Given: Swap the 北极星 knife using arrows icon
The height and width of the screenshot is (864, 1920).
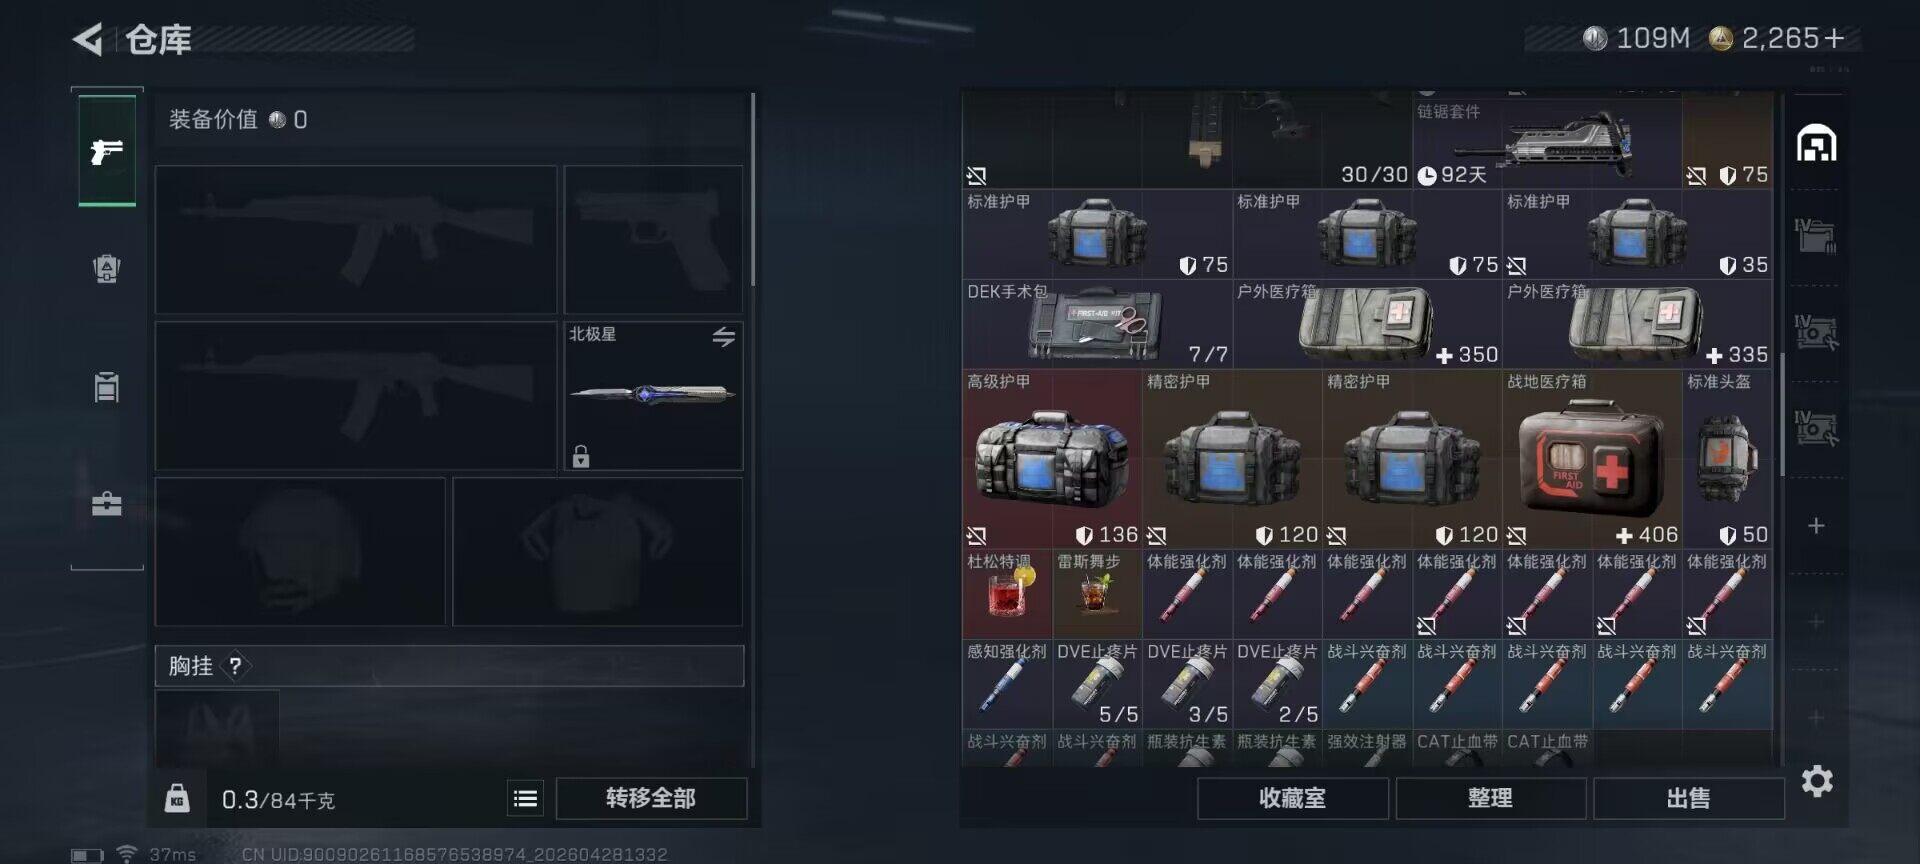Looking at the screenshot, I should (x=723, y=337).
